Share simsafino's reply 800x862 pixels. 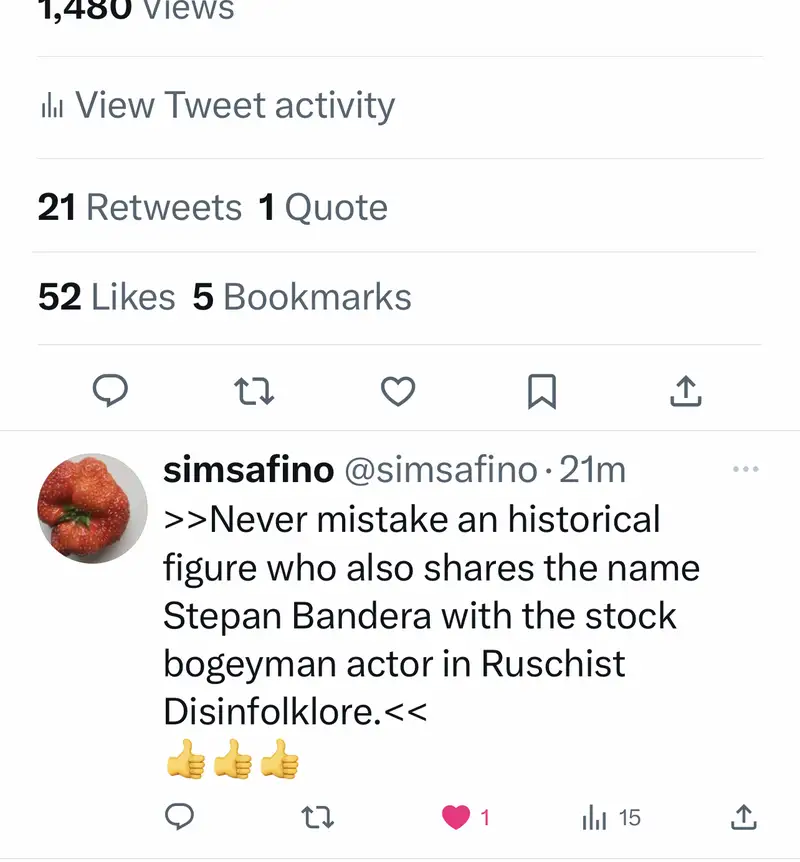tap(743, 818)
